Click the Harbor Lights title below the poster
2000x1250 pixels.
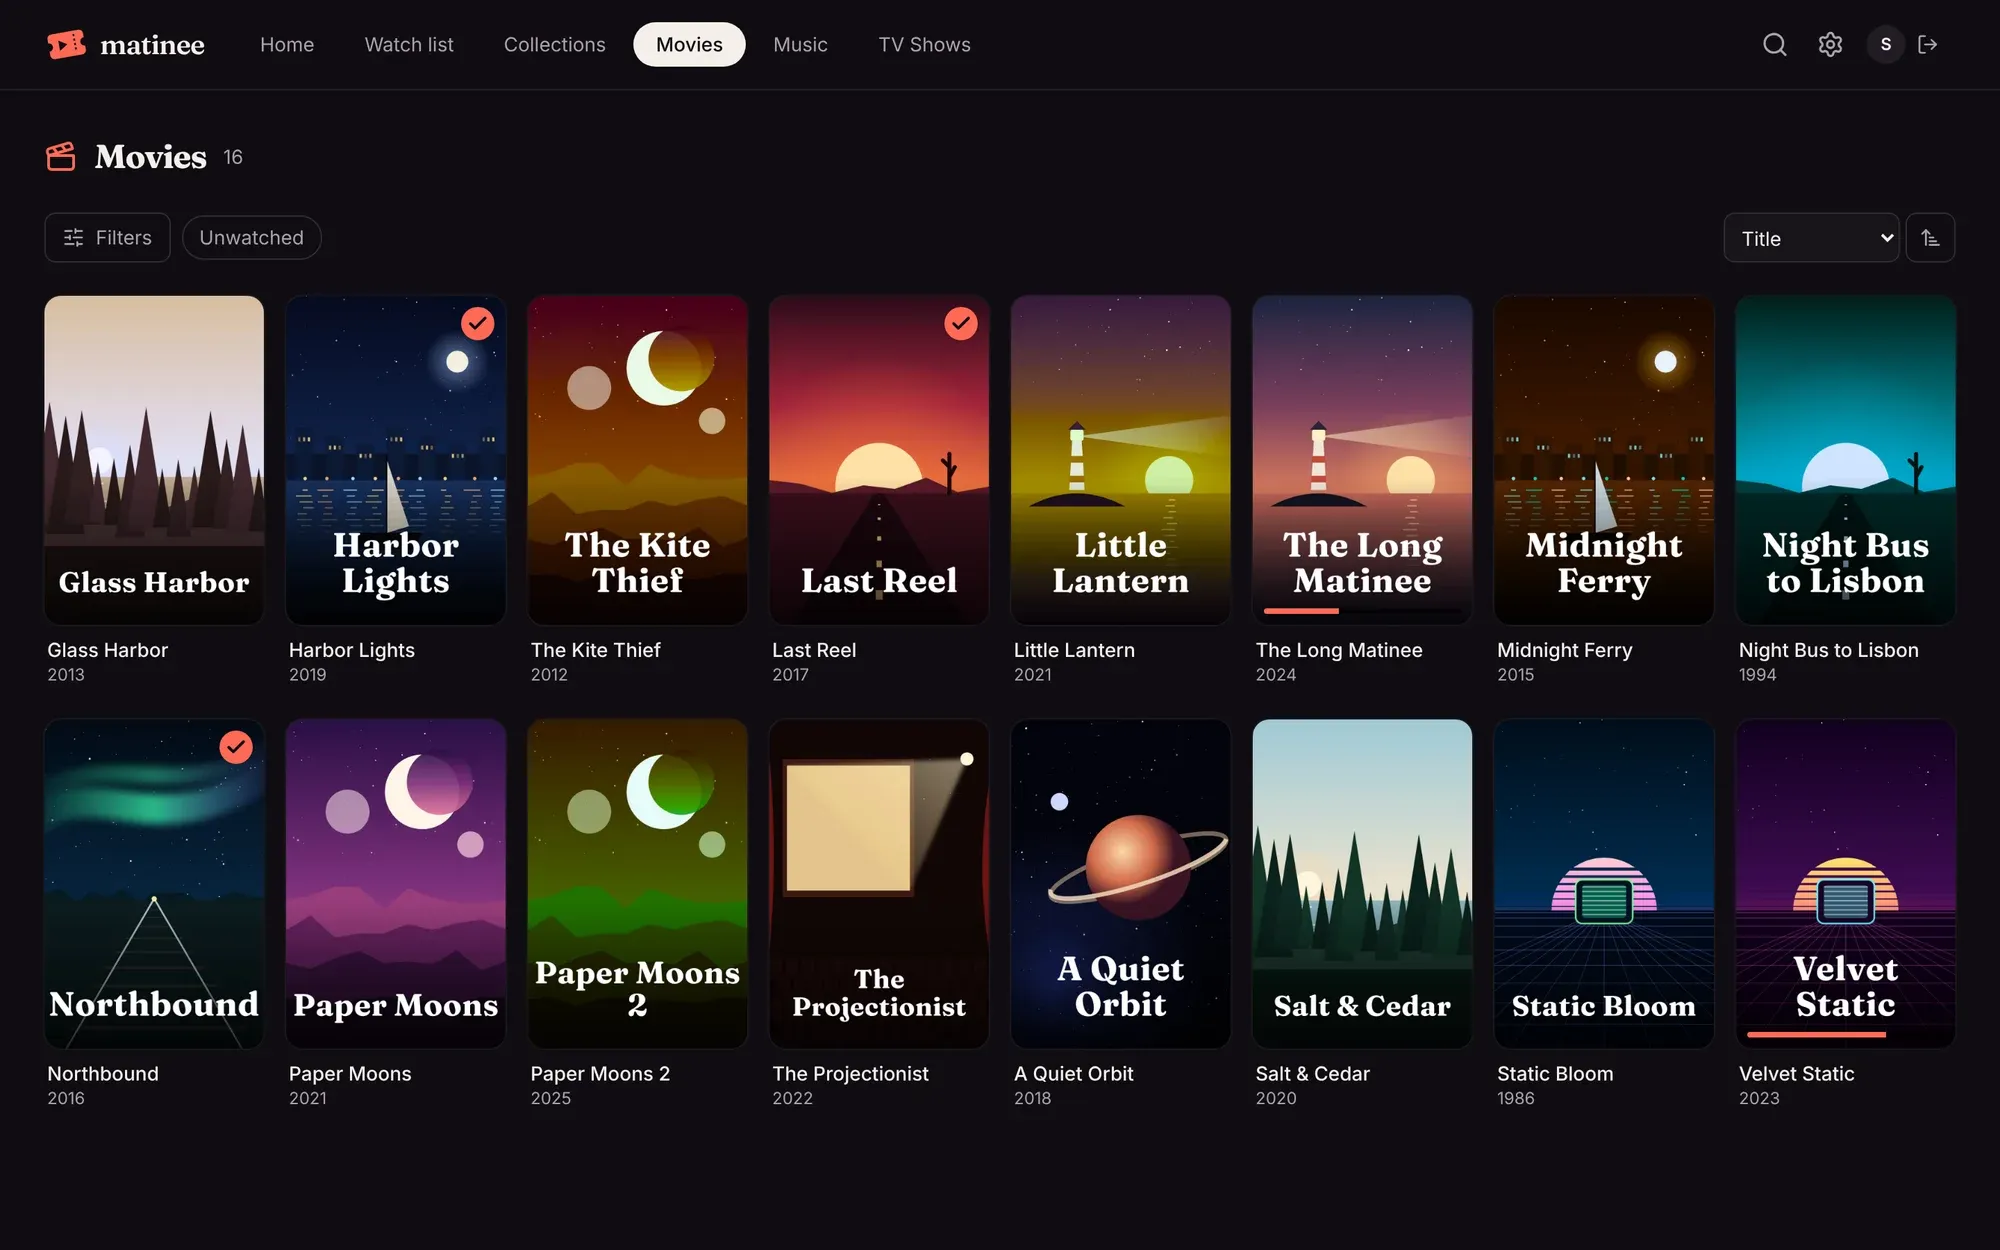352,650
